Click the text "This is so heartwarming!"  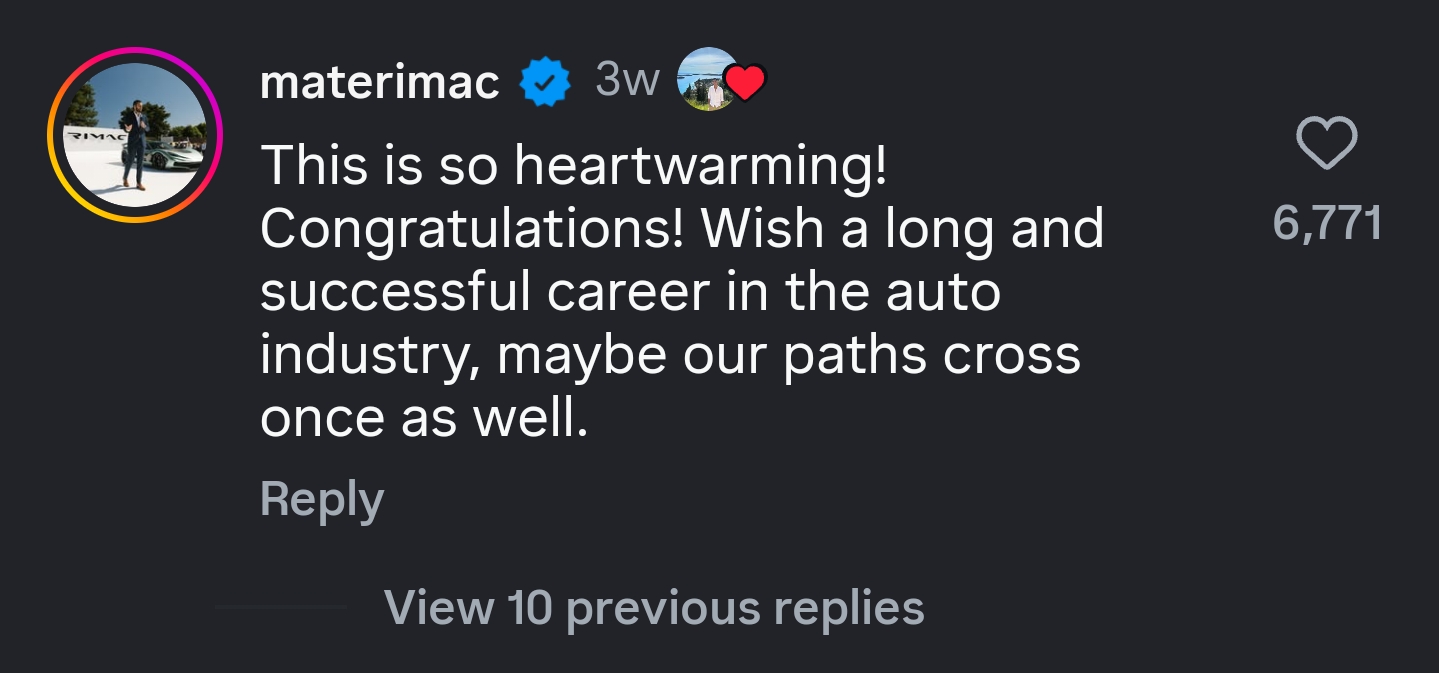(574, 165)
